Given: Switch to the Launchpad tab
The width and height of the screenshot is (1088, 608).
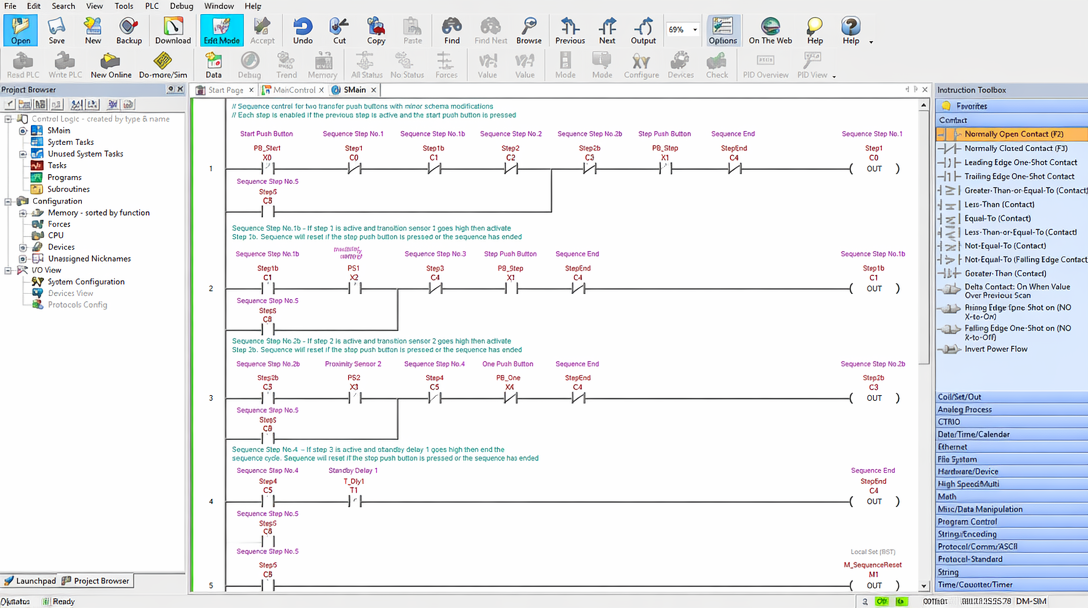Looking at the screenshot, I should 30,581.
